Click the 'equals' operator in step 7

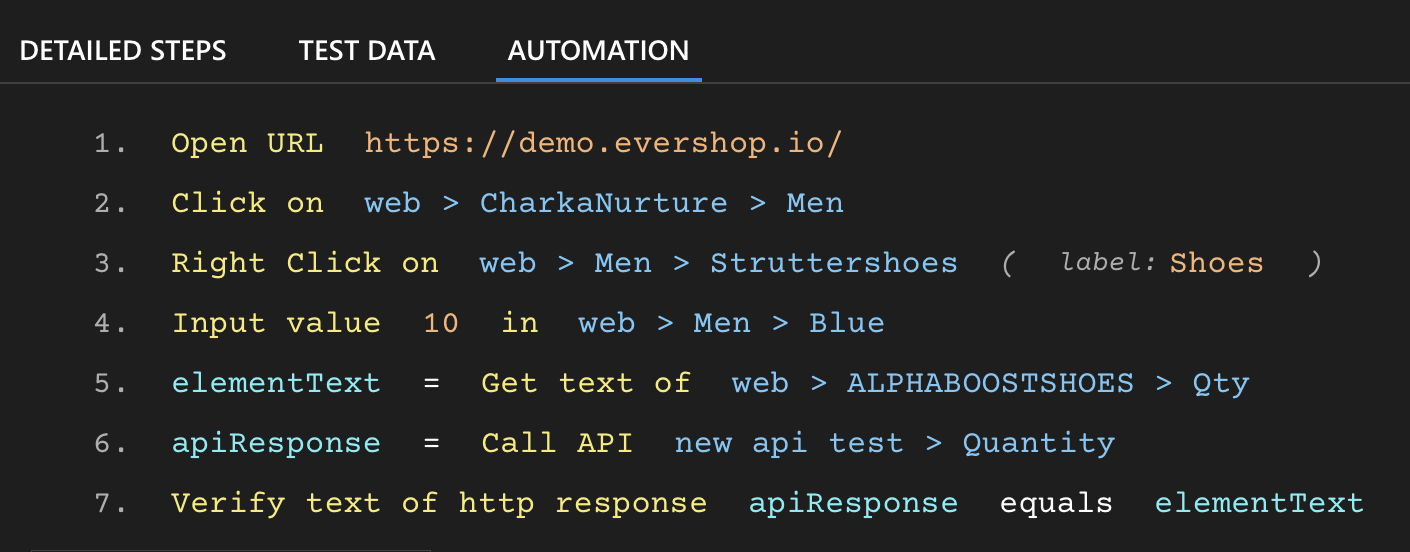[x=1056, y=503]
